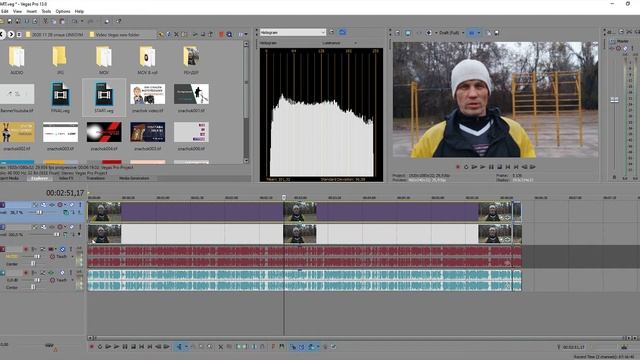Save preview snapshot to file

(x=496, y=33)
